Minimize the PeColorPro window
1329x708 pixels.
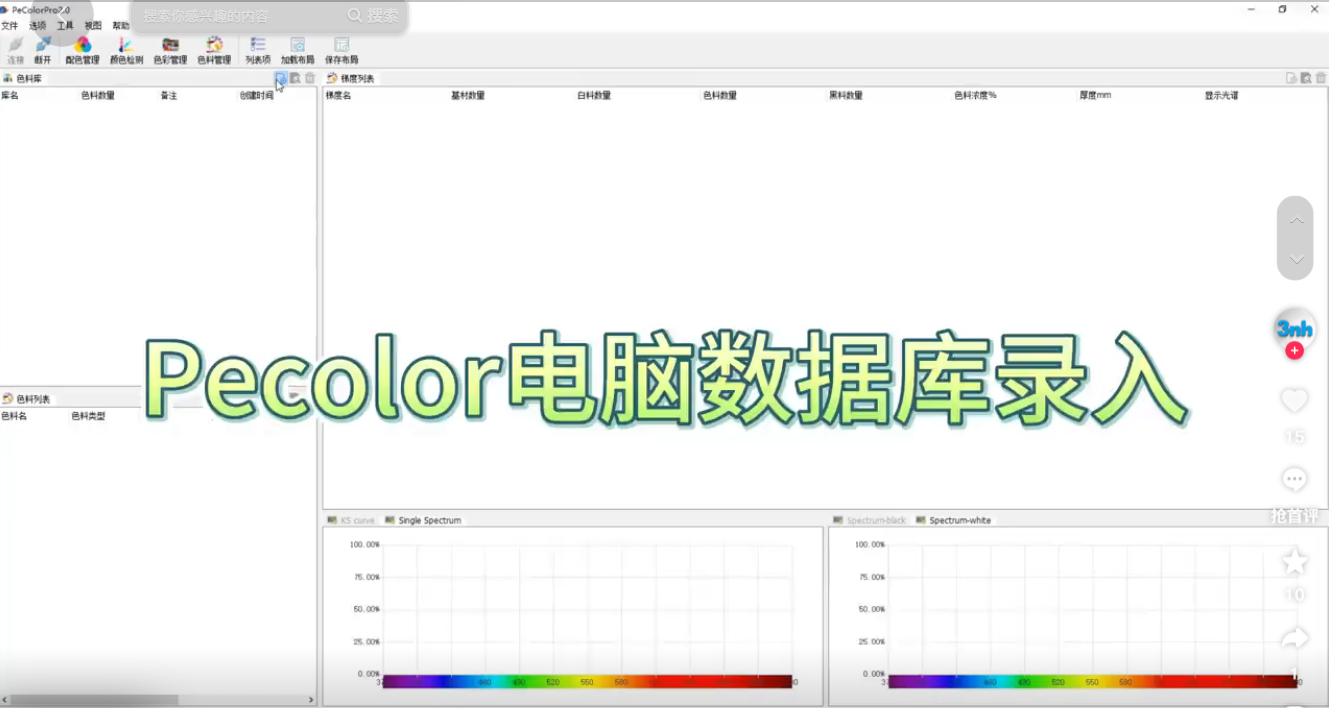1252,9
